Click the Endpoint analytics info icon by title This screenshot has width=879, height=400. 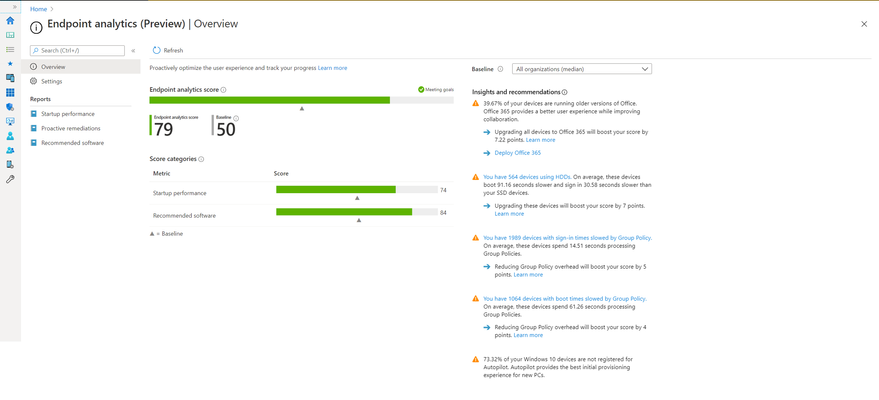(x=36, y=27)
